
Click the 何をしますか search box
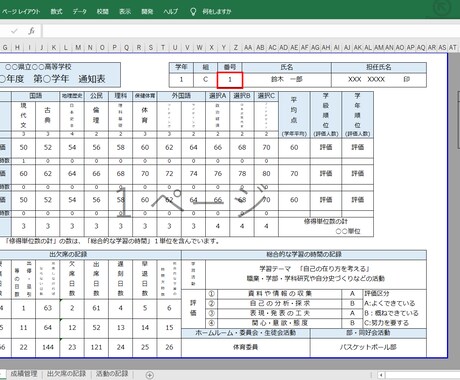(x=217, y=11)
